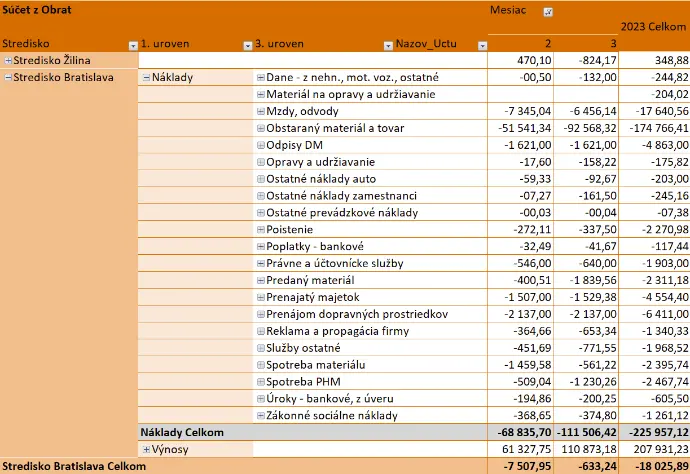Click the Bratislava month 2 total -7 507,95

click(527, 466)
